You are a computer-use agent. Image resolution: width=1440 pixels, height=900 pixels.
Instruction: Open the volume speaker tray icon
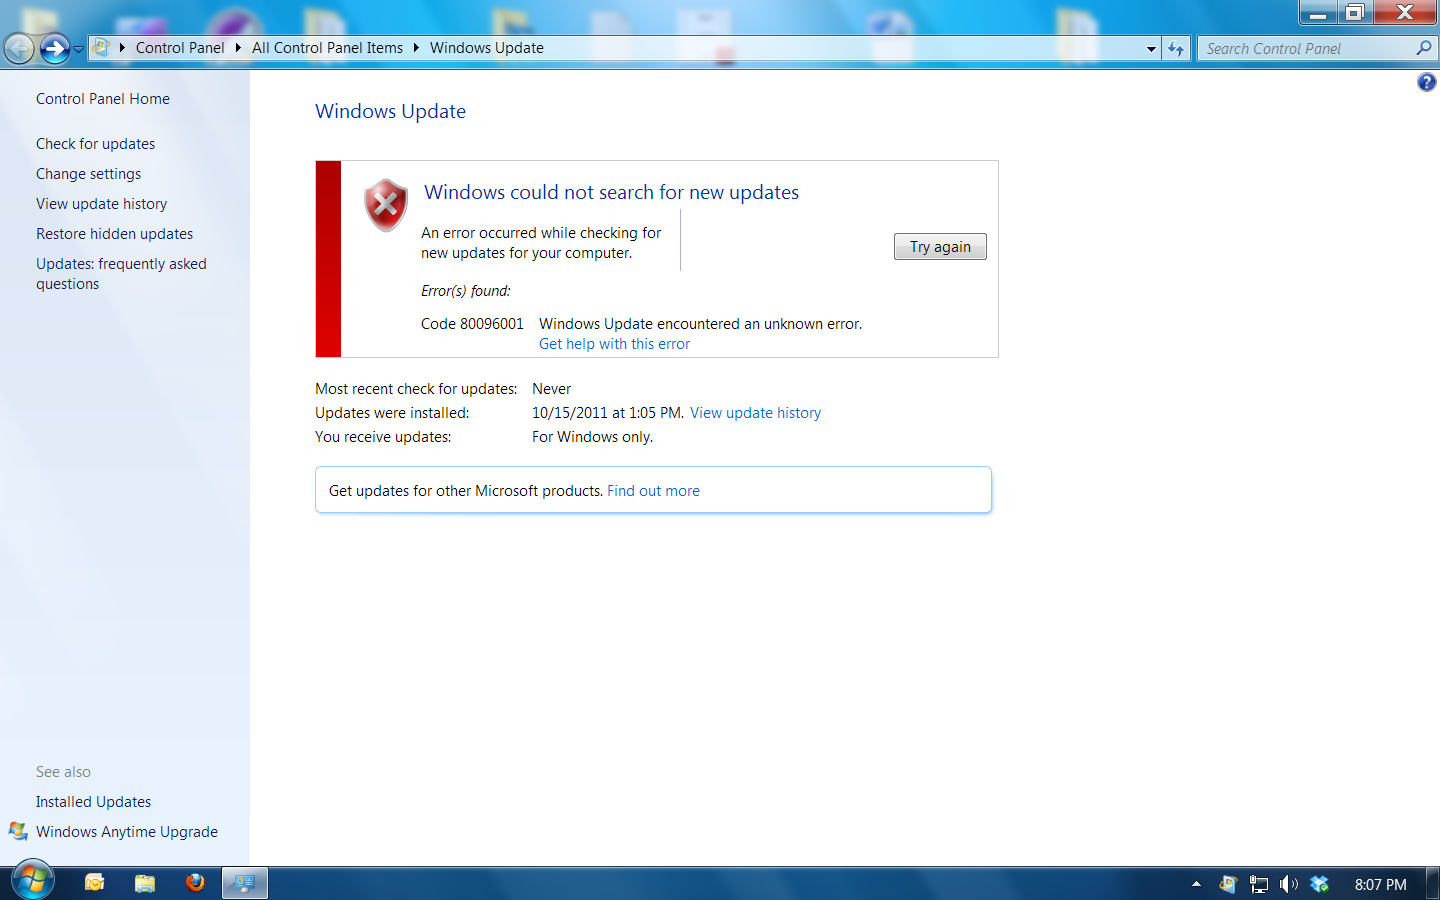click(x=1289, y=884)
